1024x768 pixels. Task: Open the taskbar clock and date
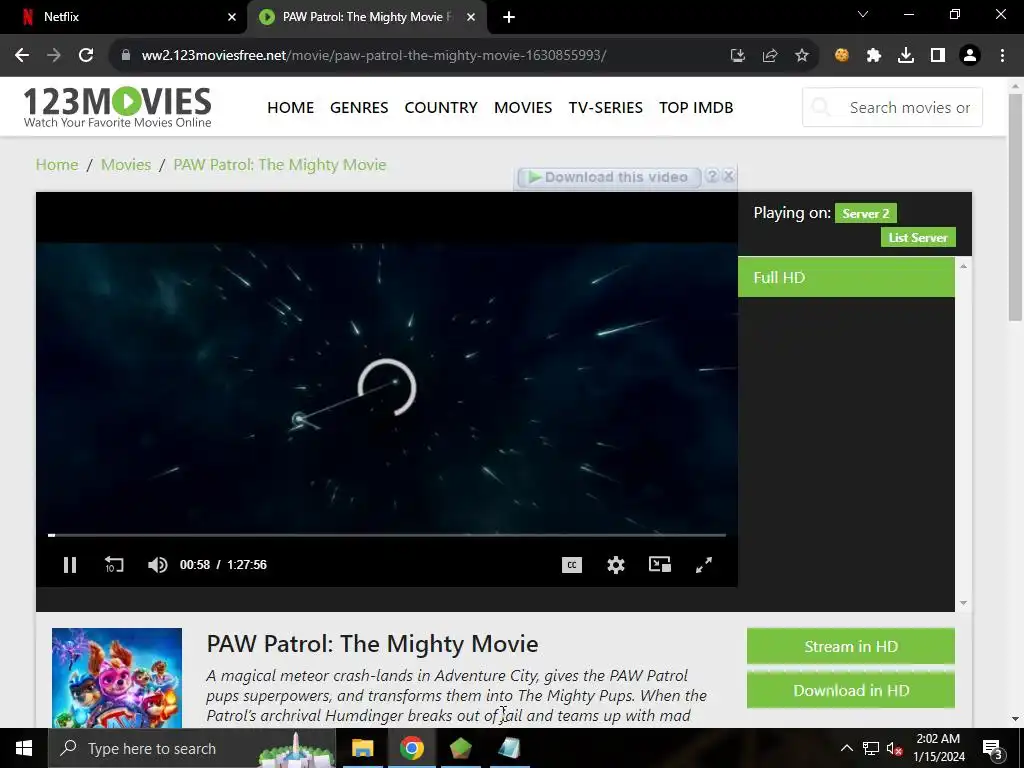tap(938, 748)
